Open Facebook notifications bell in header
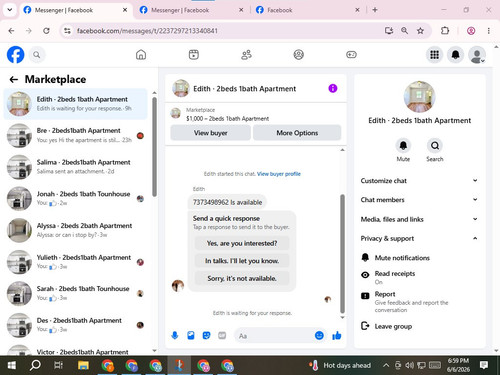500x375 pixels. tap(455, 55)
